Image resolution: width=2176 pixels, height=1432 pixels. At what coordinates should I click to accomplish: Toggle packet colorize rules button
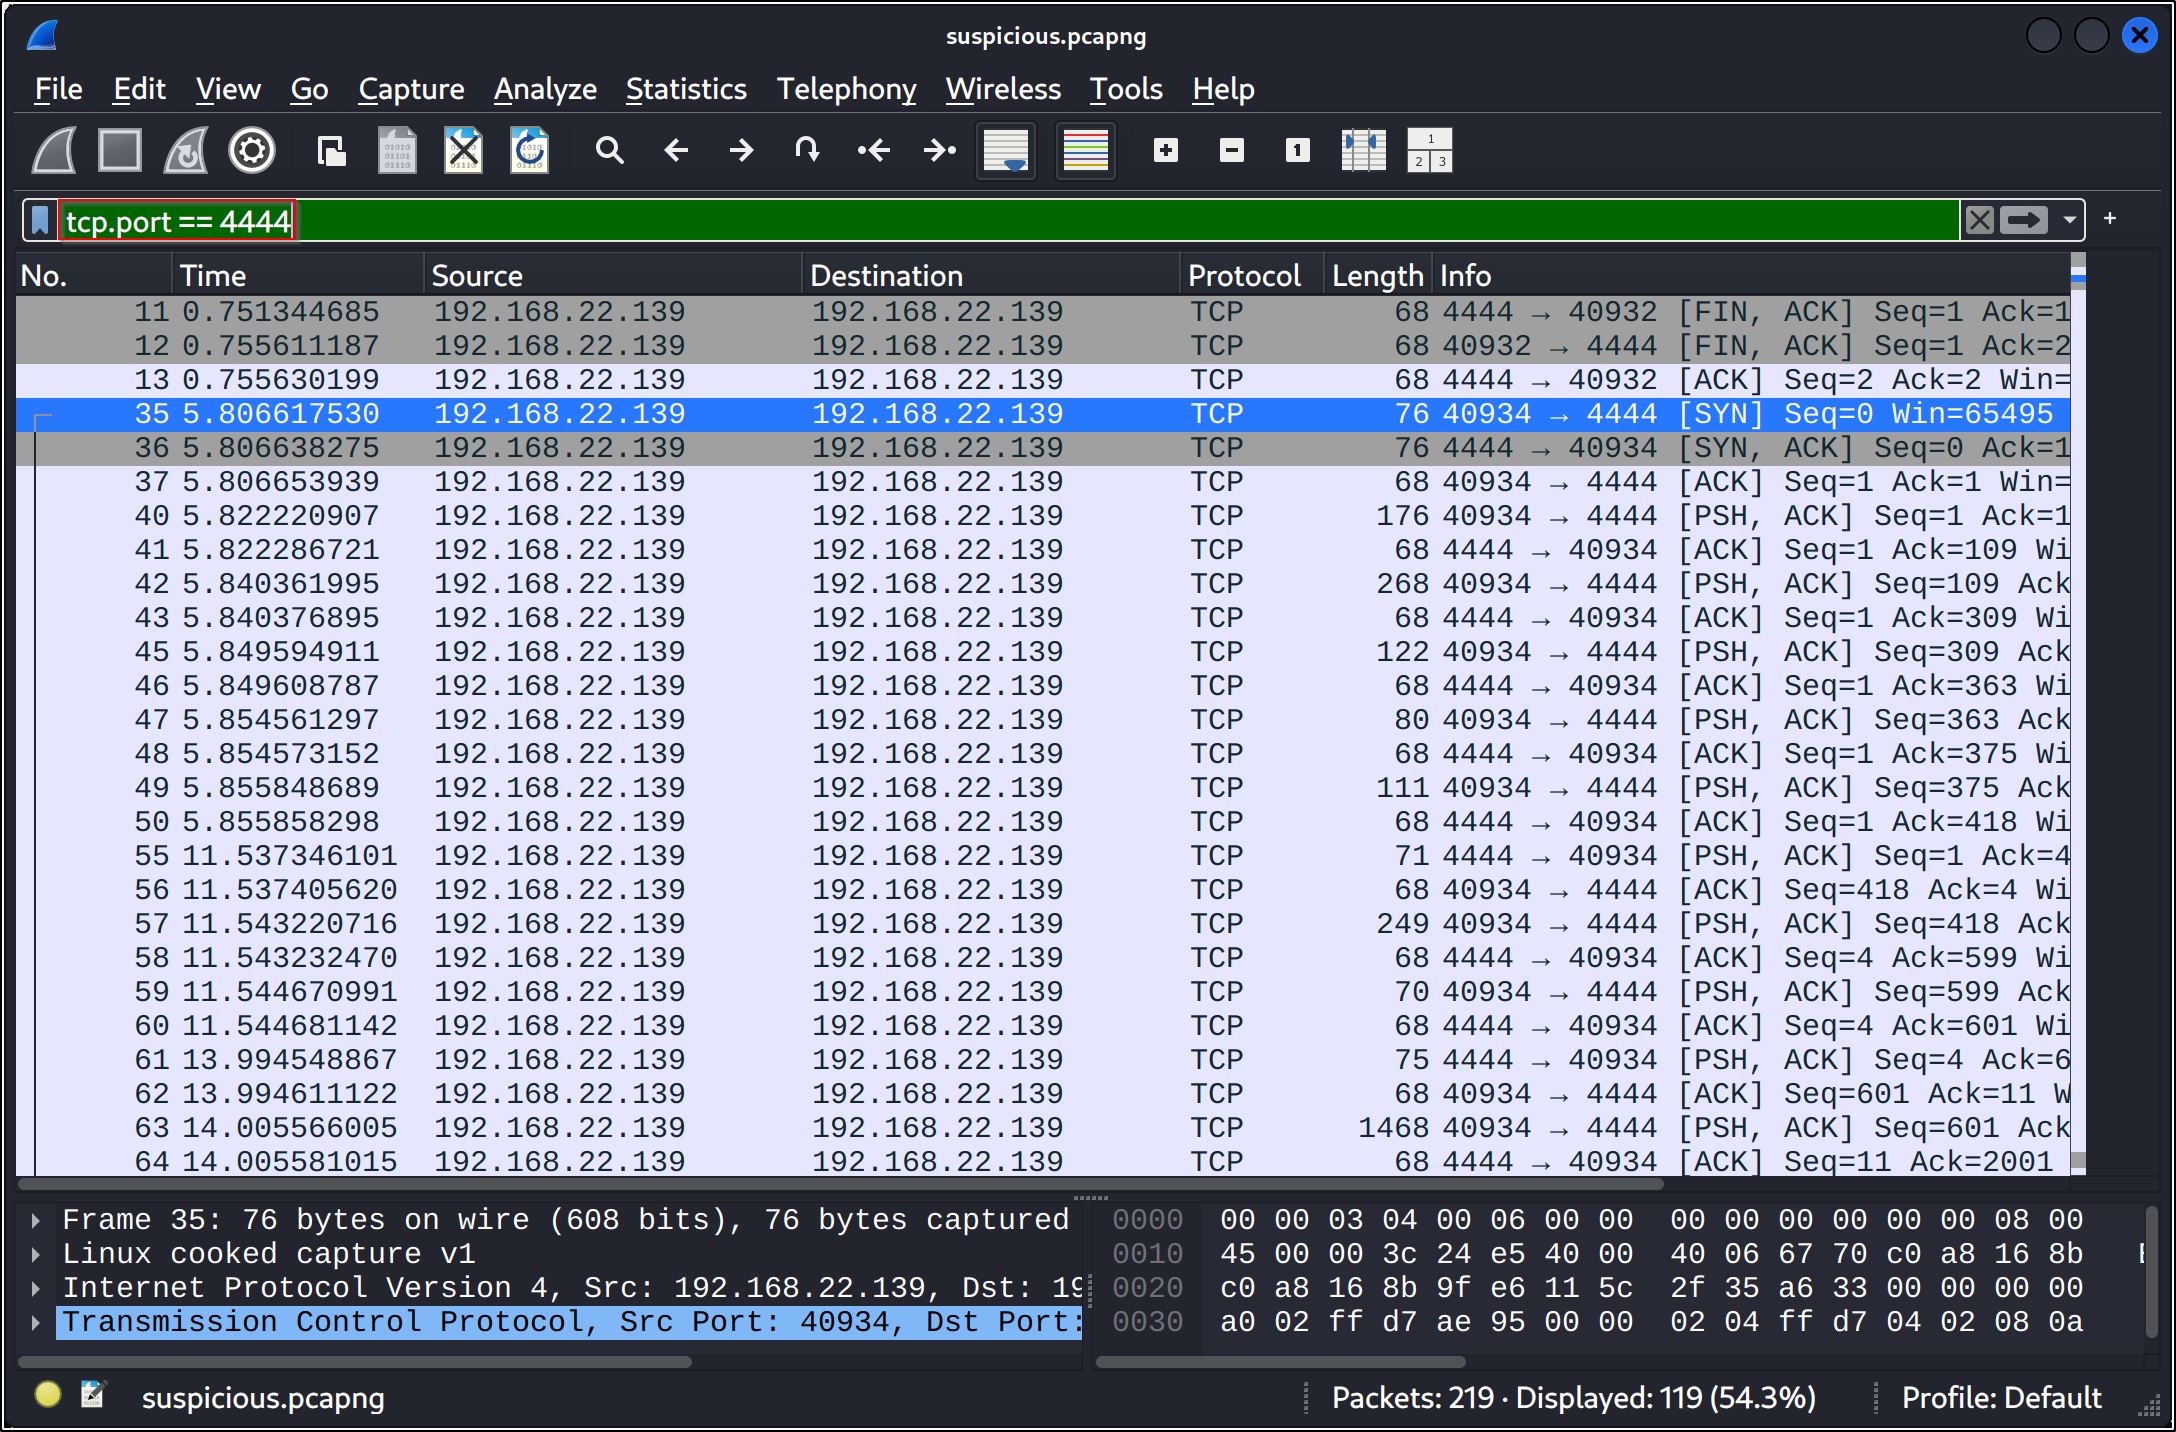coord(1085,151)
